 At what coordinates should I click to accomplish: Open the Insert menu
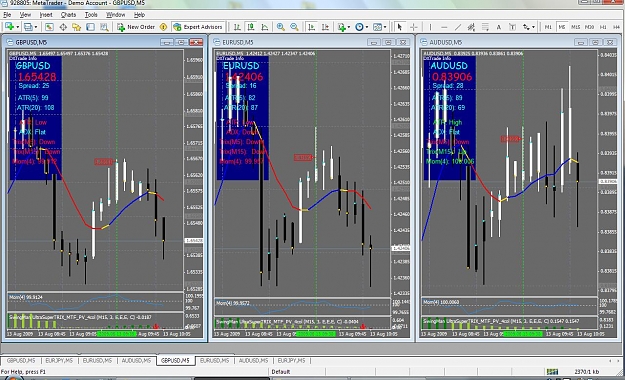46,15
